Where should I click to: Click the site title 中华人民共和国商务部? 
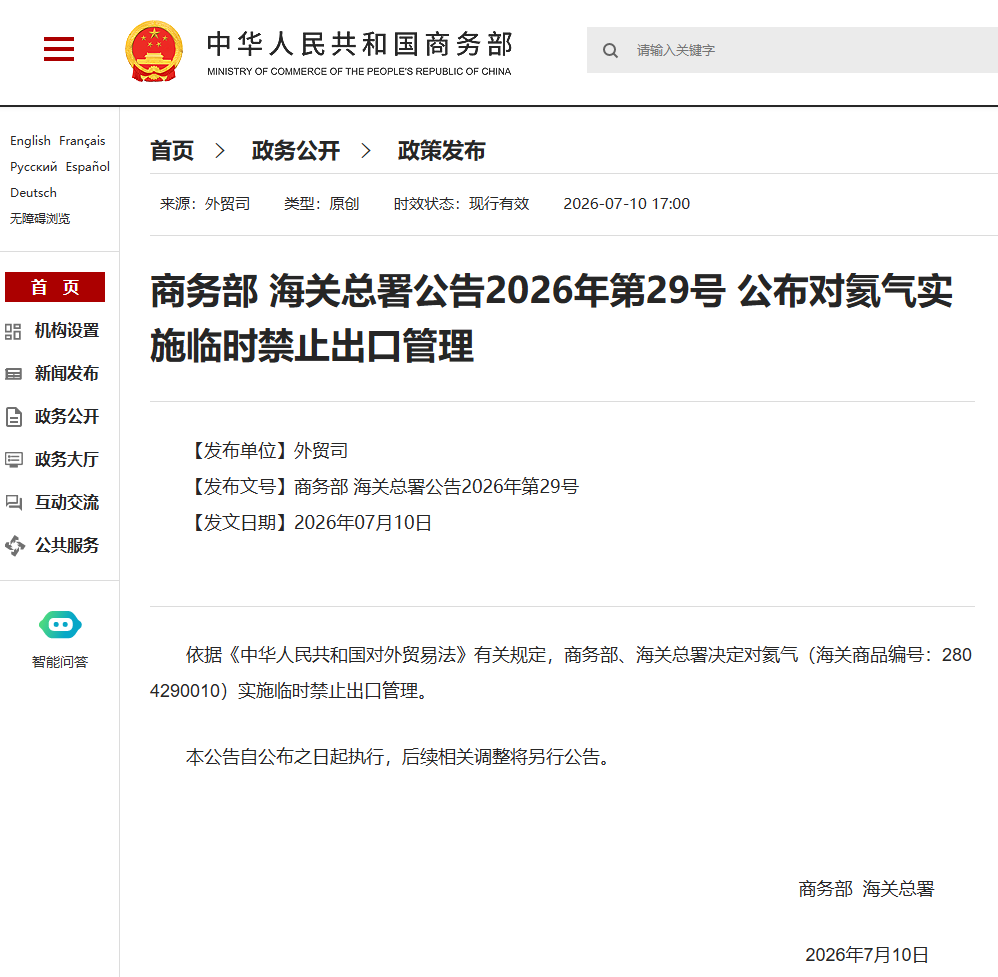click(x=360, y=45)
